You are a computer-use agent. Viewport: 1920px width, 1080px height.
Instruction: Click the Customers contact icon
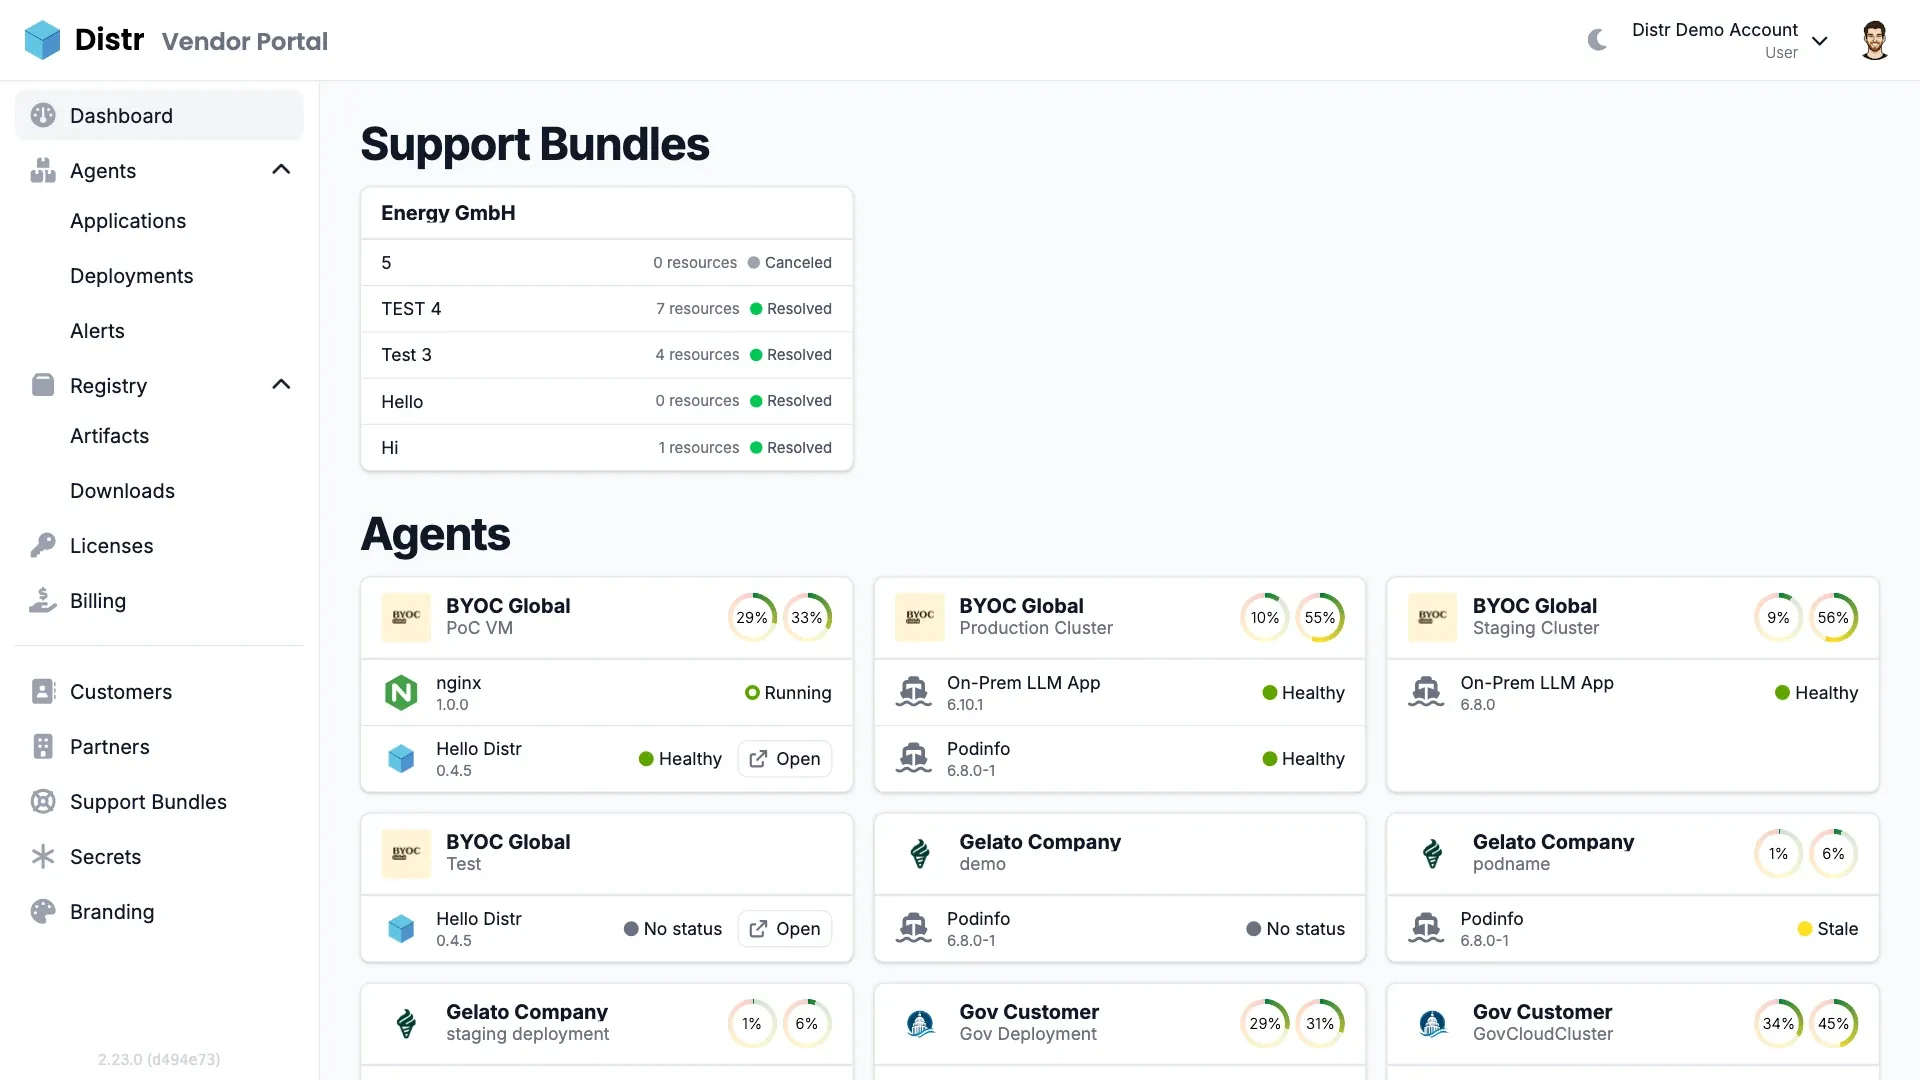click(43, 691)
